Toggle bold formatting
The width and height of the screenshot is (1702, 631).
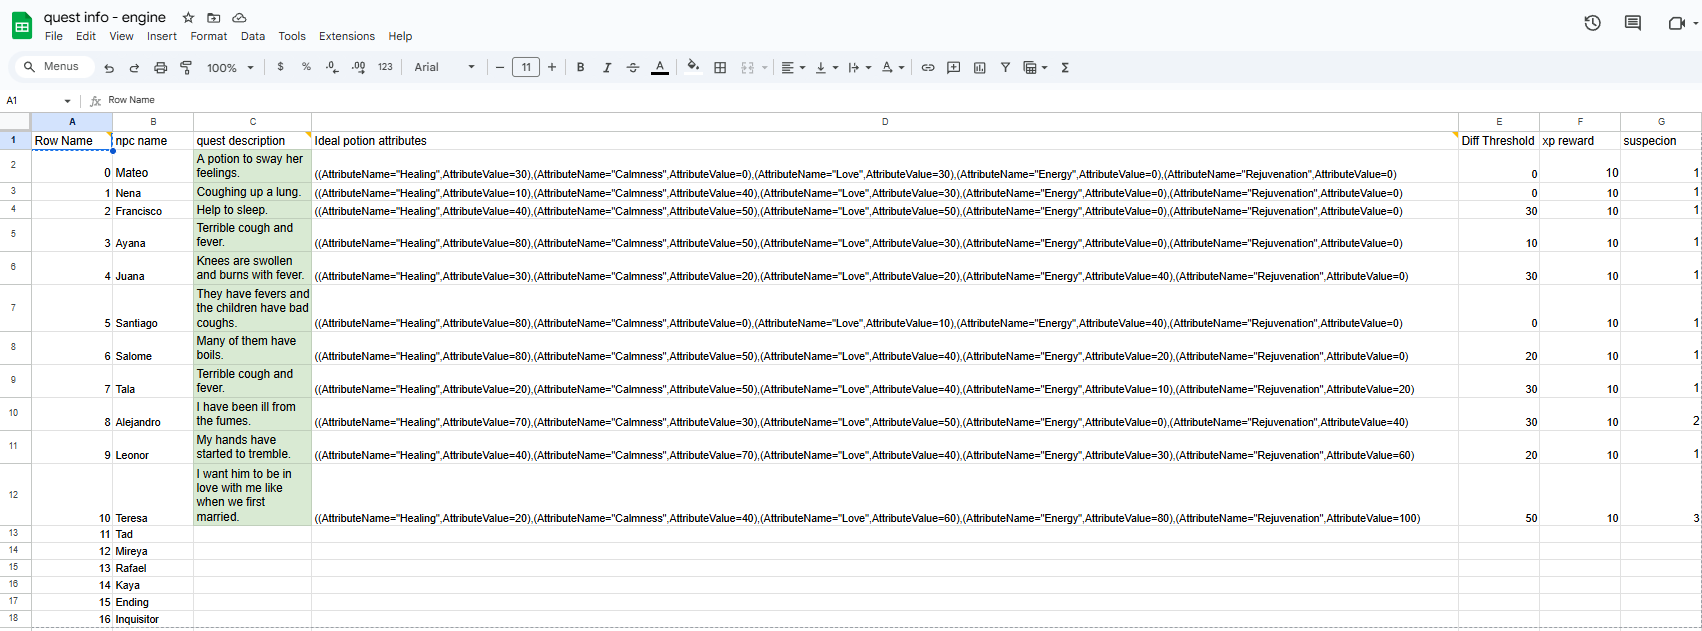[x=580, y=68]
